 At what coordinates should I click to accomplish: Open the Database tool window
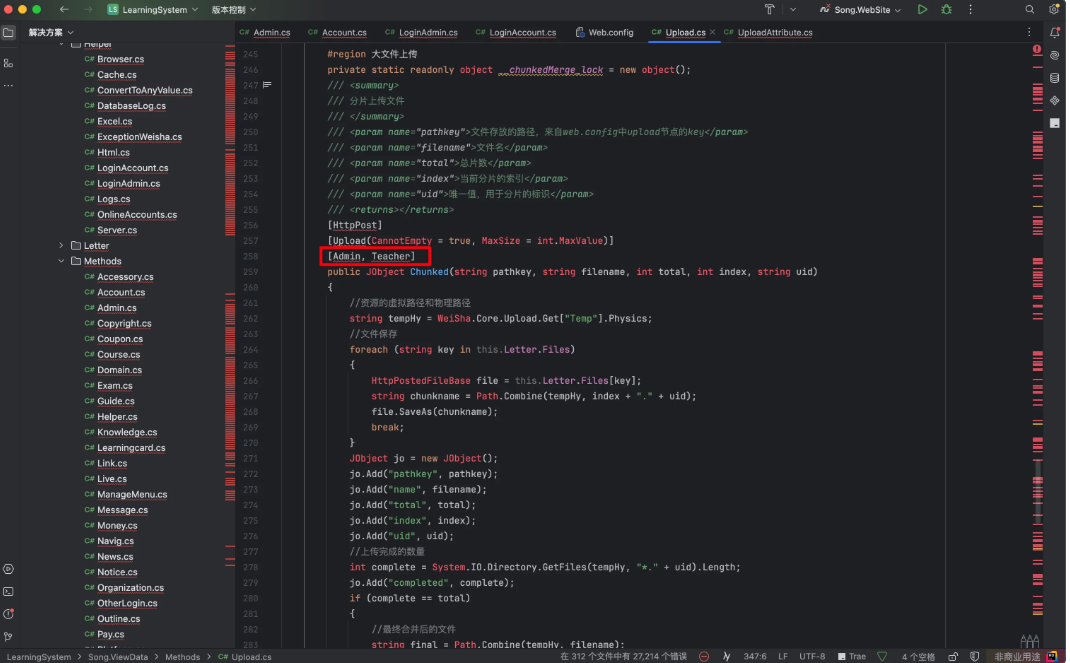pyautogui.click(x=1054, y=78)
